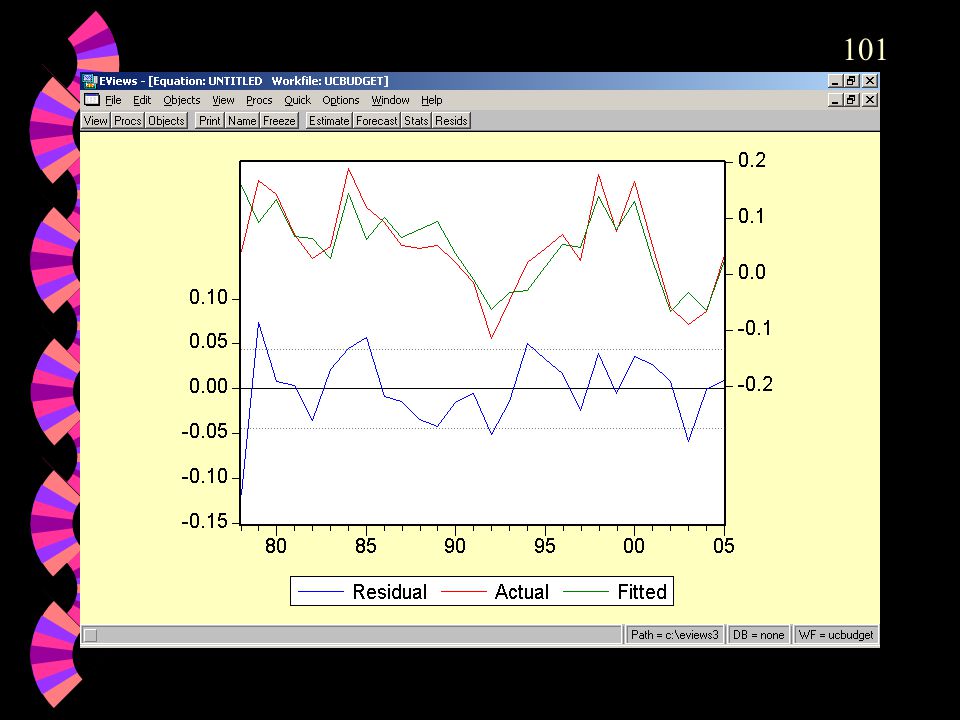Click the Actual legend label
The height and width of the screenshot is (720, 960).
(x=522, y=591)
